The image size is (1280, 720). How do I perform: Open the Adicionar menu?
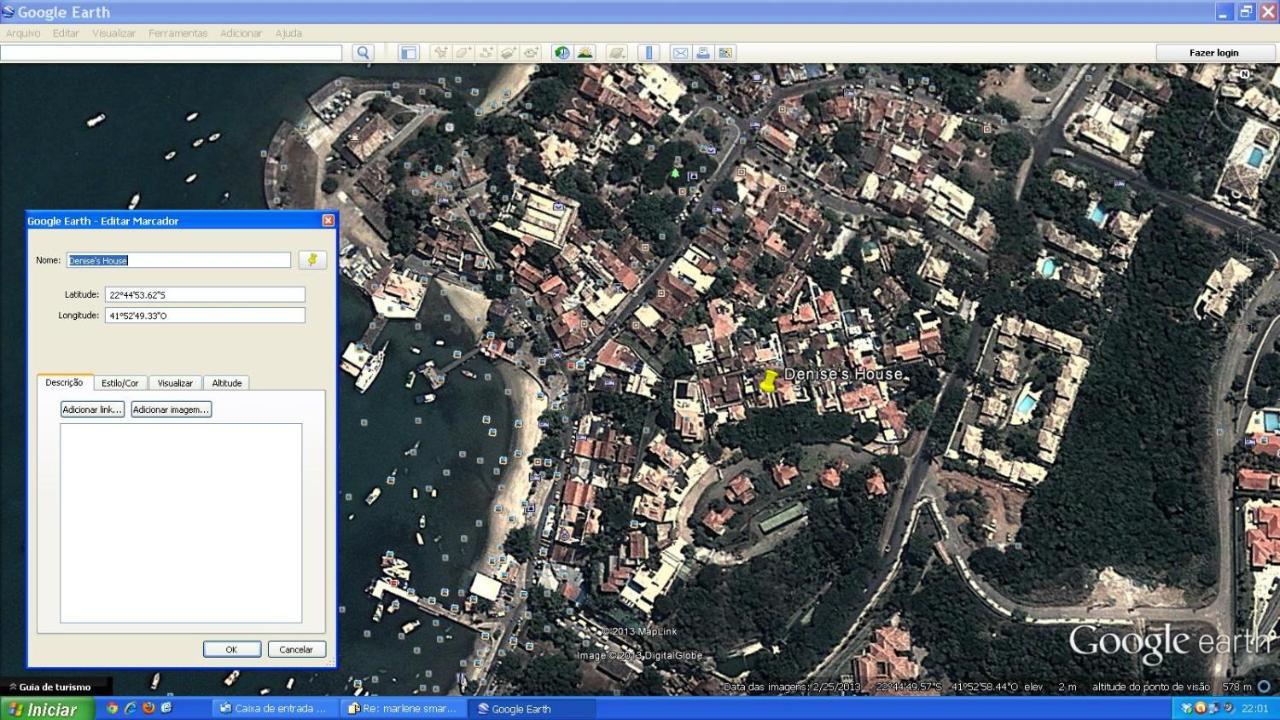pyautogui.click(x=241, y=33)
